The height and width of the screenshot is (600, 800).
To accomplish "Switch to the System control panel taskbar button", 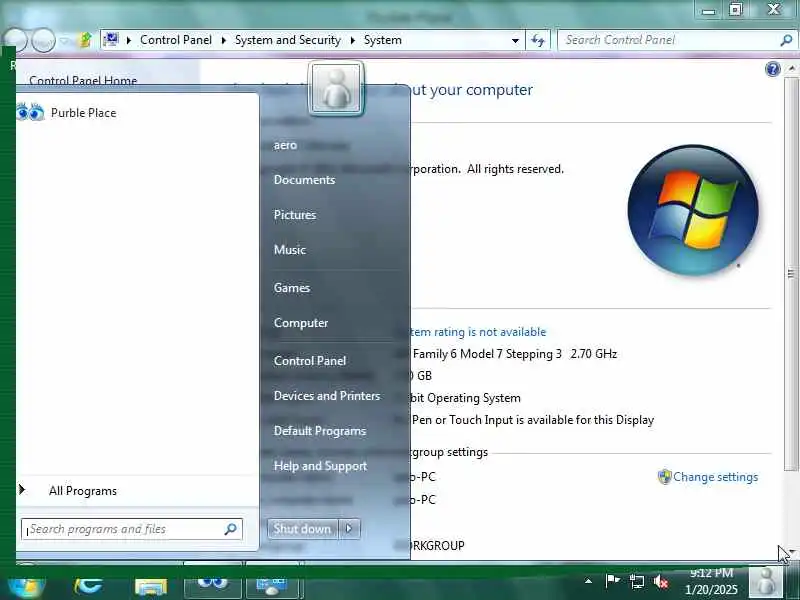I will point(274,585).
